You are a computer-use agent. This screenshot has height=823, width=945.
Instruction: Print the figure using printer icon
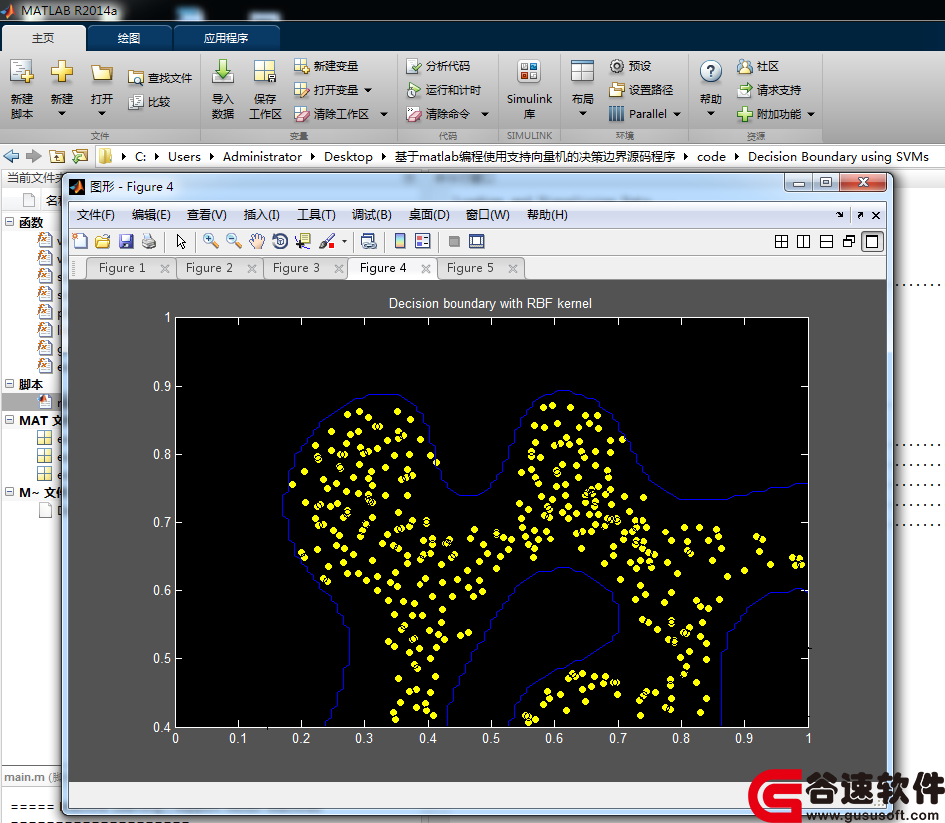point(149,242)
